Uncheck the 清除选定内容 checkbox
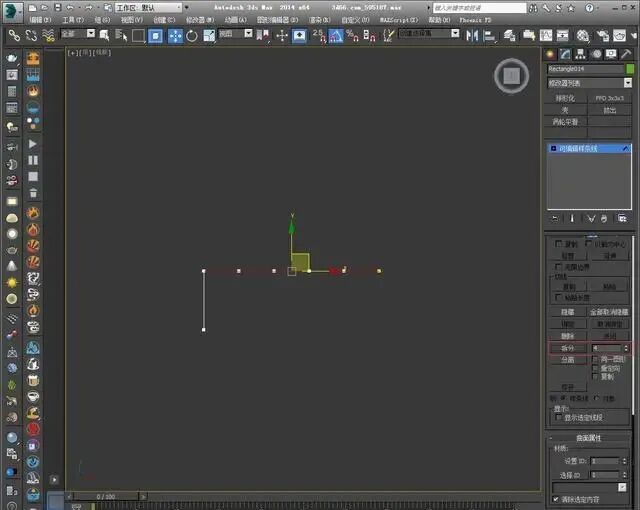 pos(556,499)
